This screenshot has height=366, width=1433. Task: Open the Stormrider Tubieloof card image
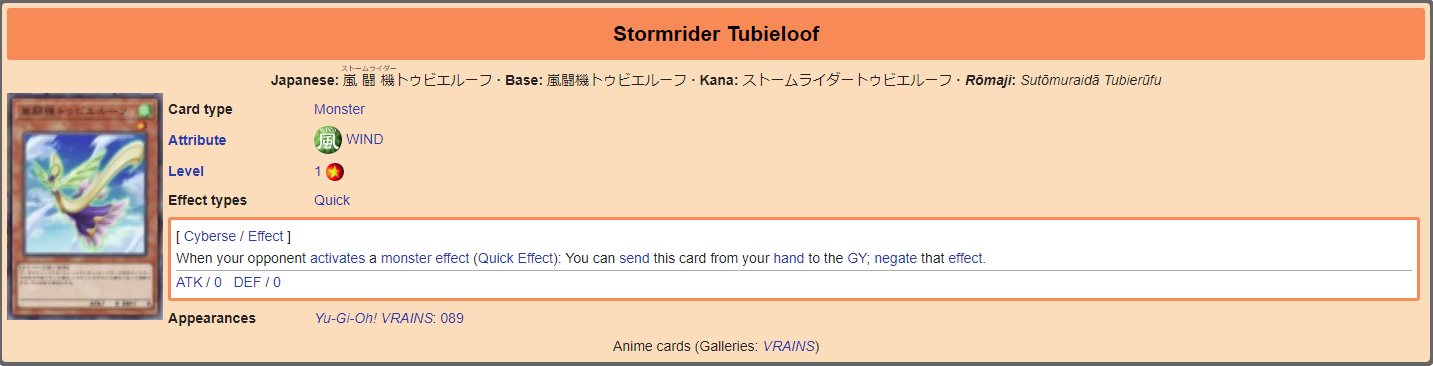click(85, 207)
